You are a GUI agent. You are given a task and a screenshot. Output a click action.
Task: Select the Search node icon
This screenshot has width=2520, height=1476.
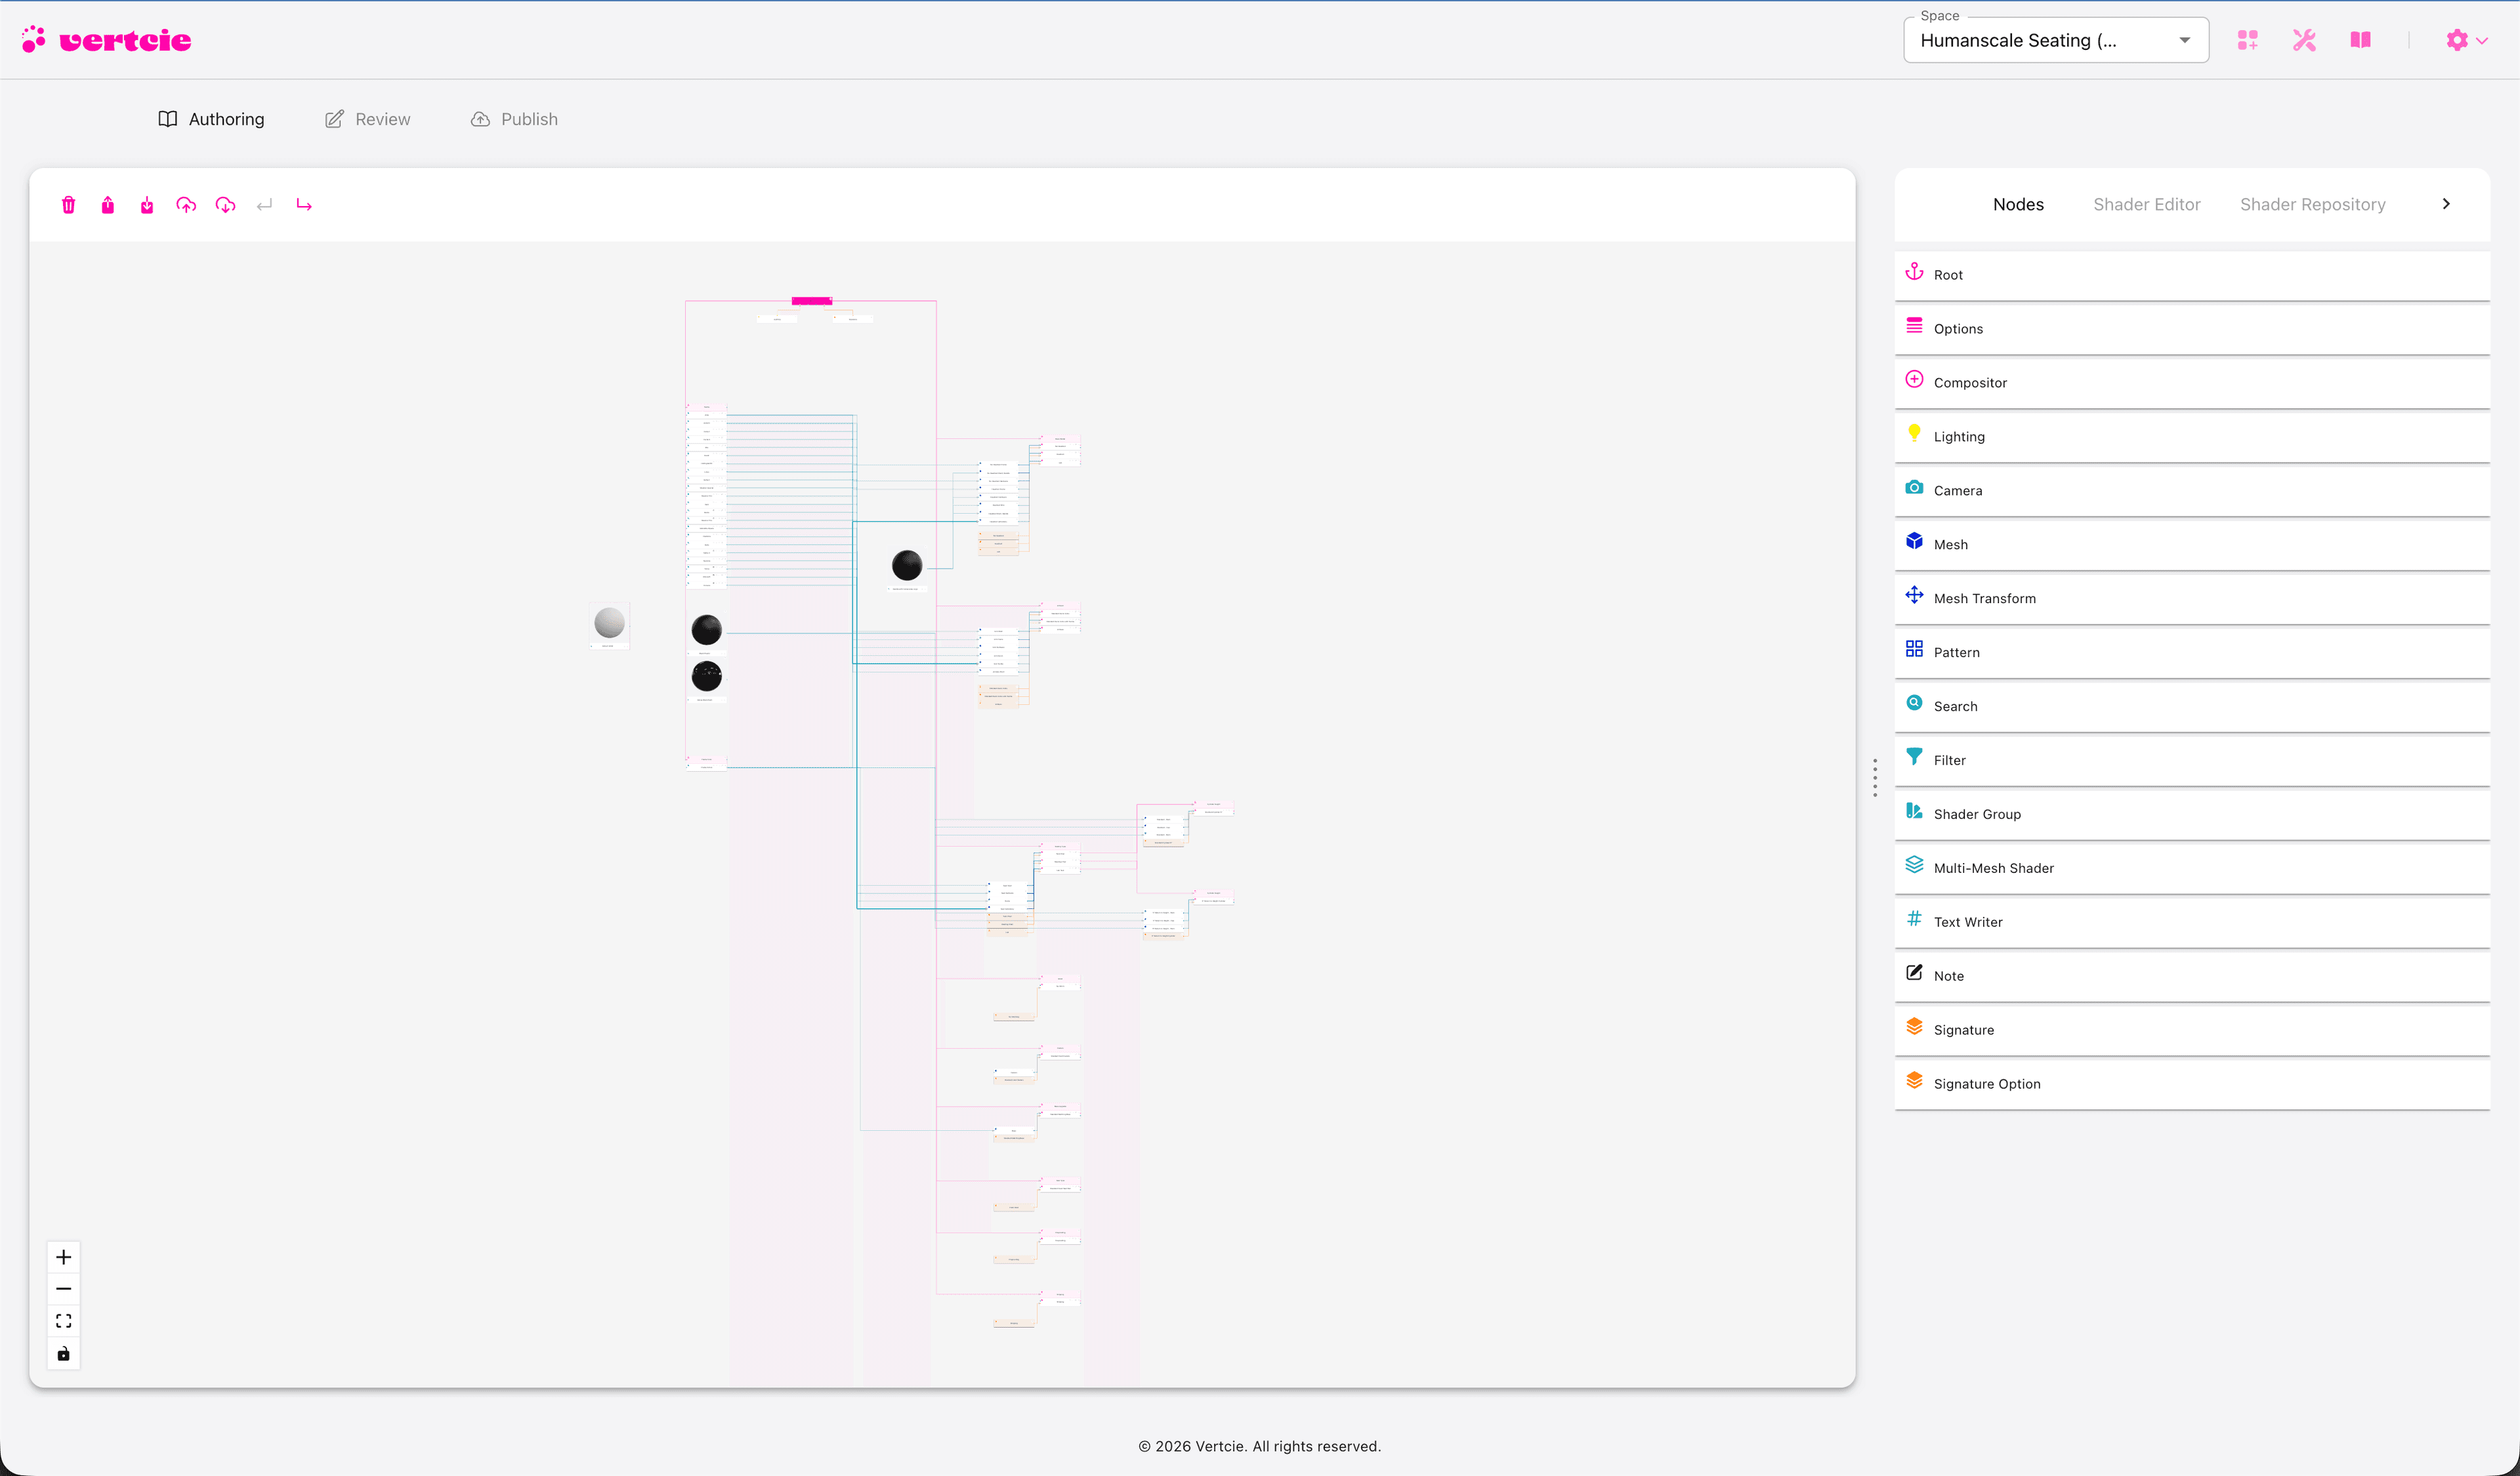coord(1914,704)
